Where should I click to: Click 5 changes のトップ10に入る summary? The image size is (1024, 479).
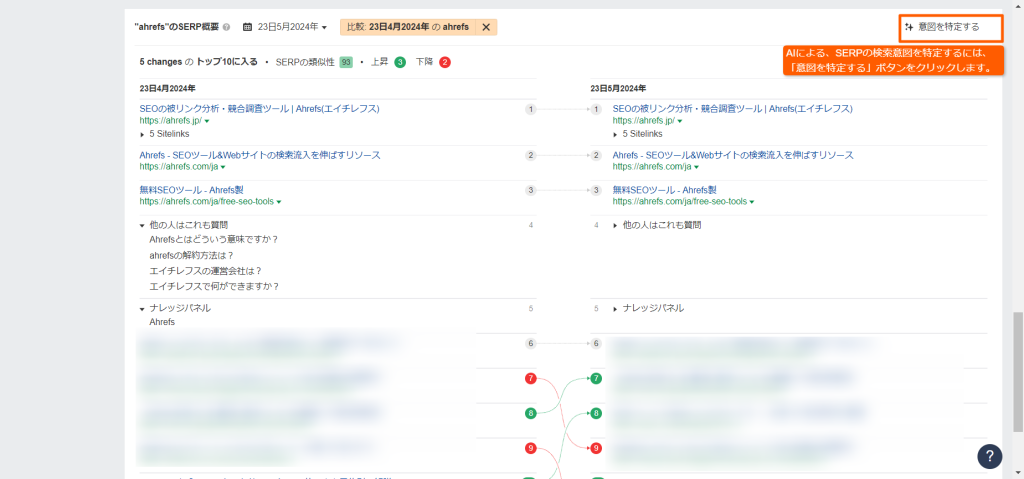tap(199, 62)
